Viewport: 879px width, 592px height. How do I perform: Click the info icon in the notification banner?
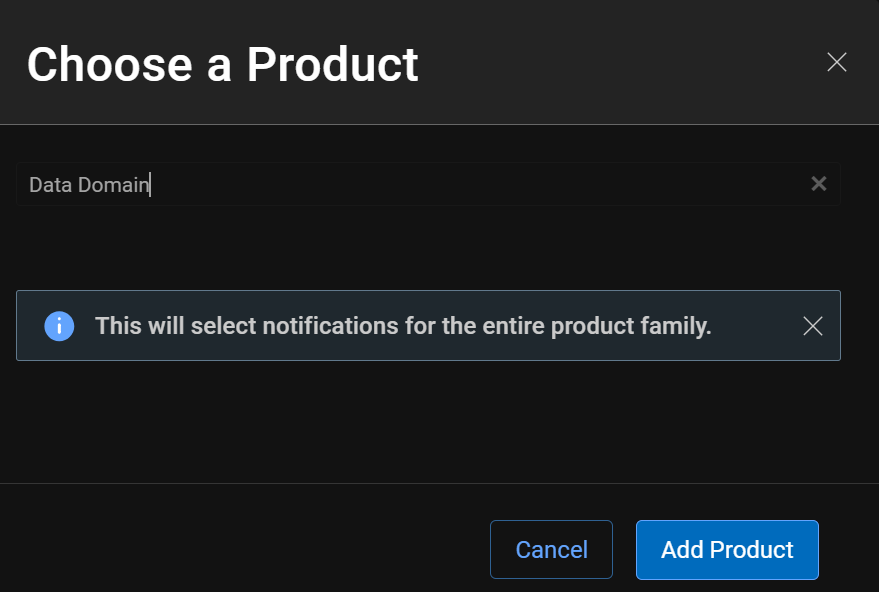59,326
